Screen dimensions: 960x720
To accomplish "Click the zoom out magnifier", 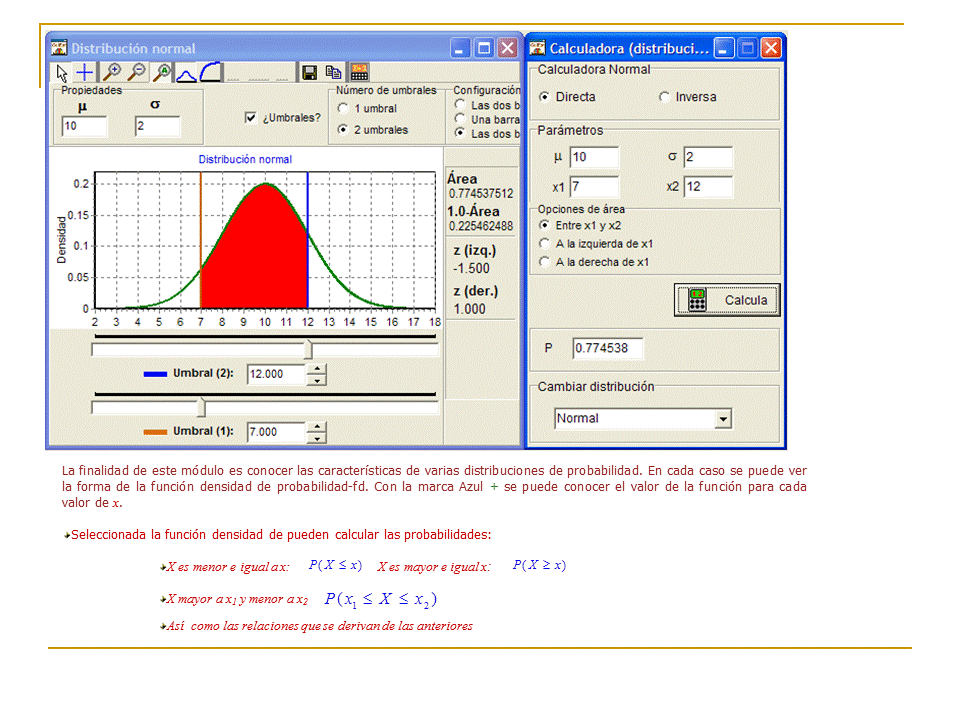I will (136, 72).
